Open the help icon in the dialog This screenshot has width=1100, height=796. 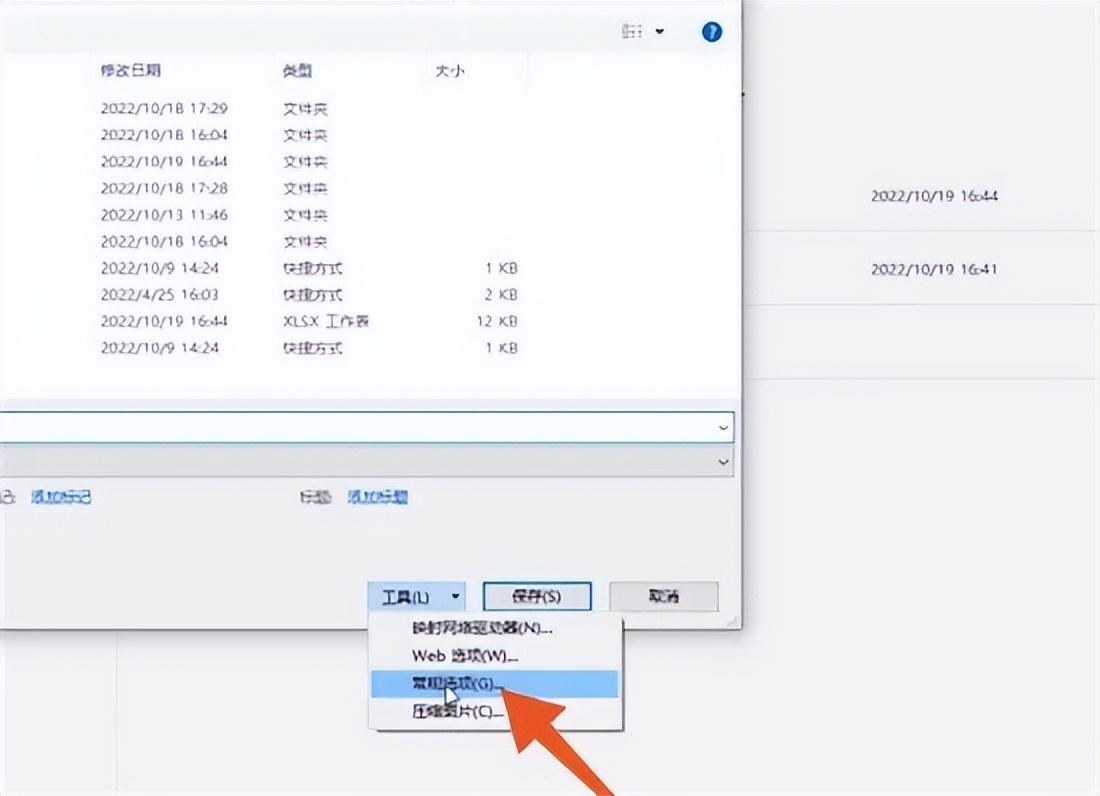[711, 32]
